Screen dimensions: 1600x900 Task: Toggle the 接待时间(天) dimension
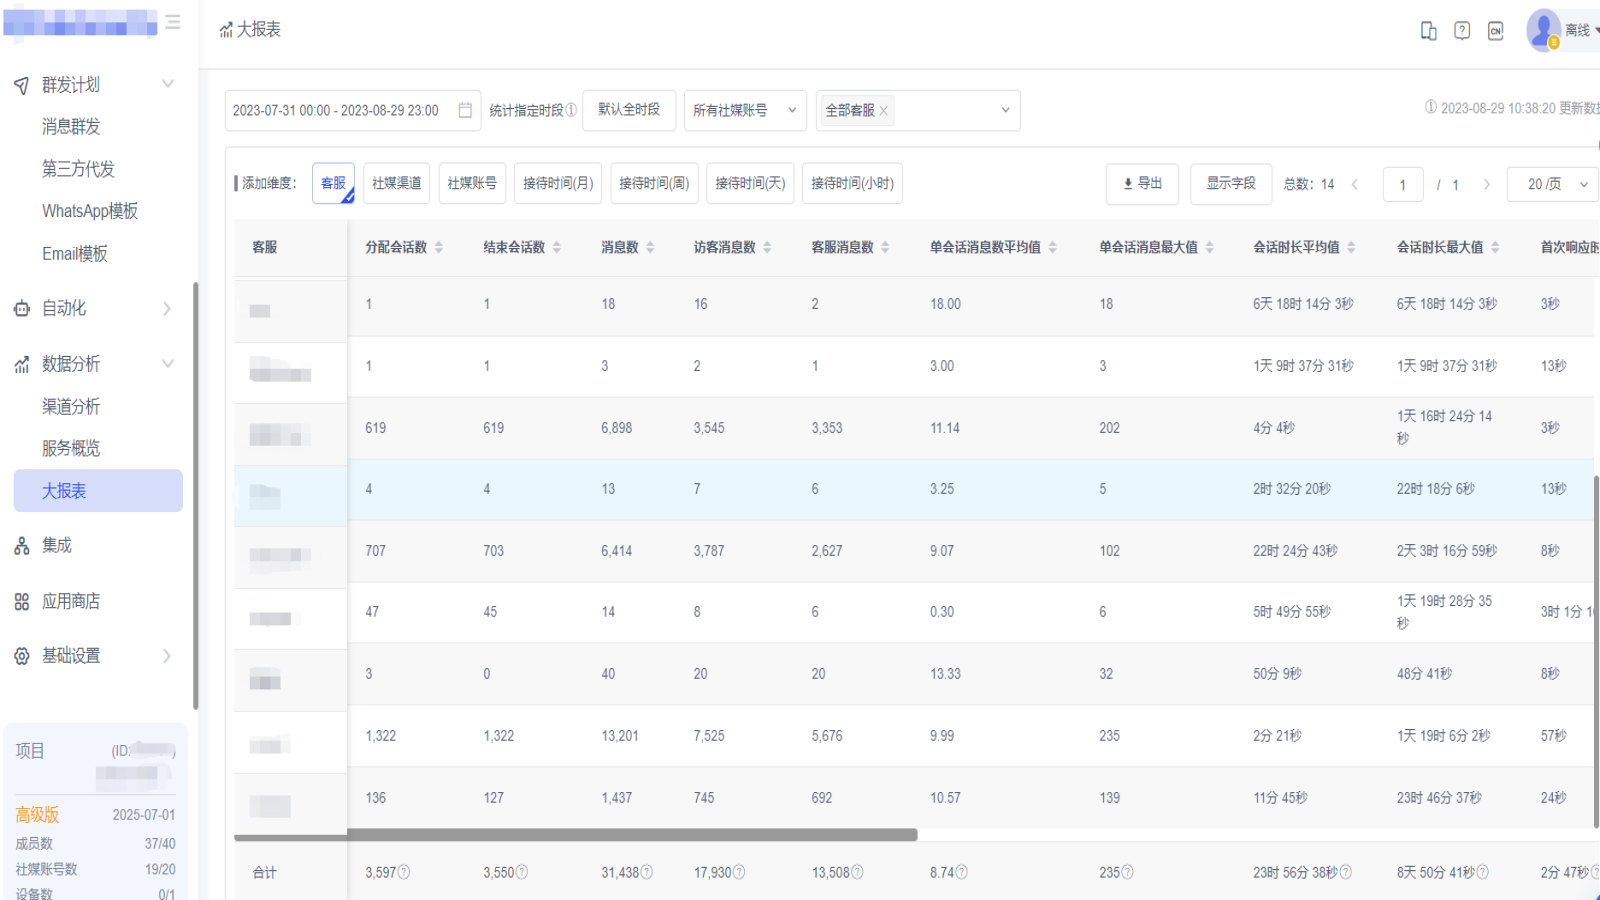pyautogui.click(x=750, y=183)
